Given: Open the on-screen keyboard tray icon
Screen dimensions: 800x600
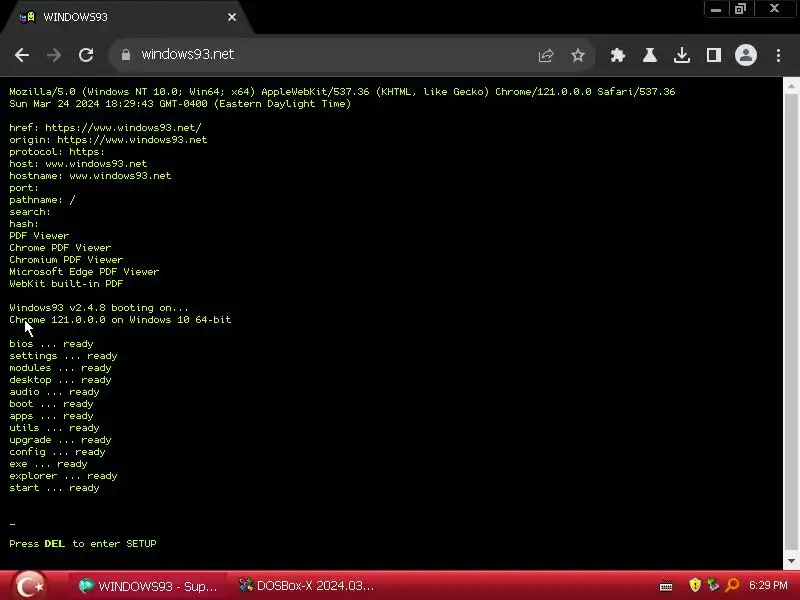Looking at the screenshot, I should 666,586.
